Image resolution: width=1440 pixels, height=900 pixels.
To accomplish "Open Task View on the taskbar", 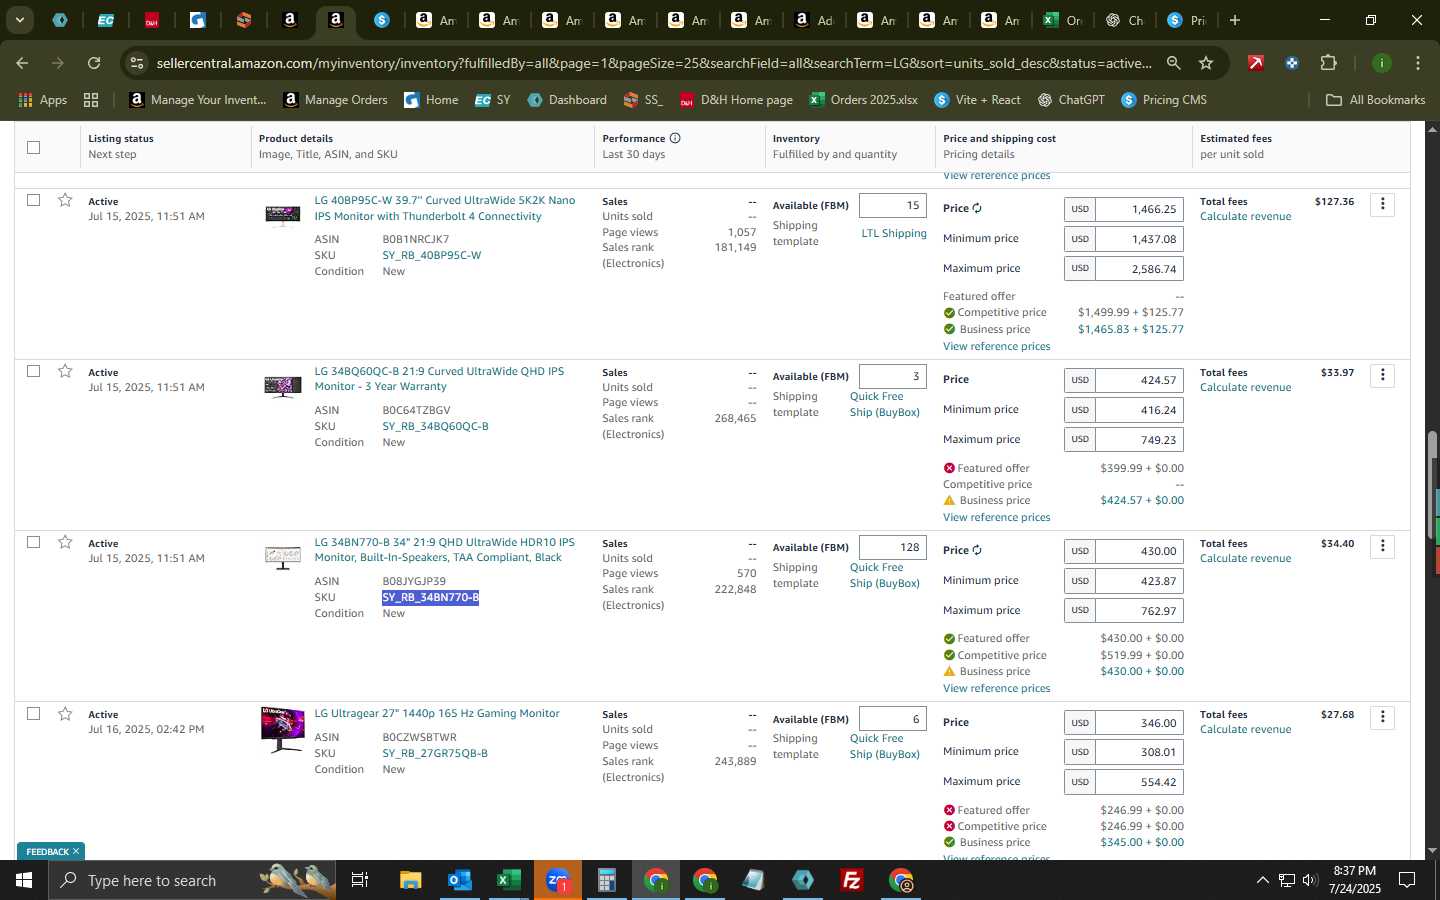I will [x=359, y=880].
